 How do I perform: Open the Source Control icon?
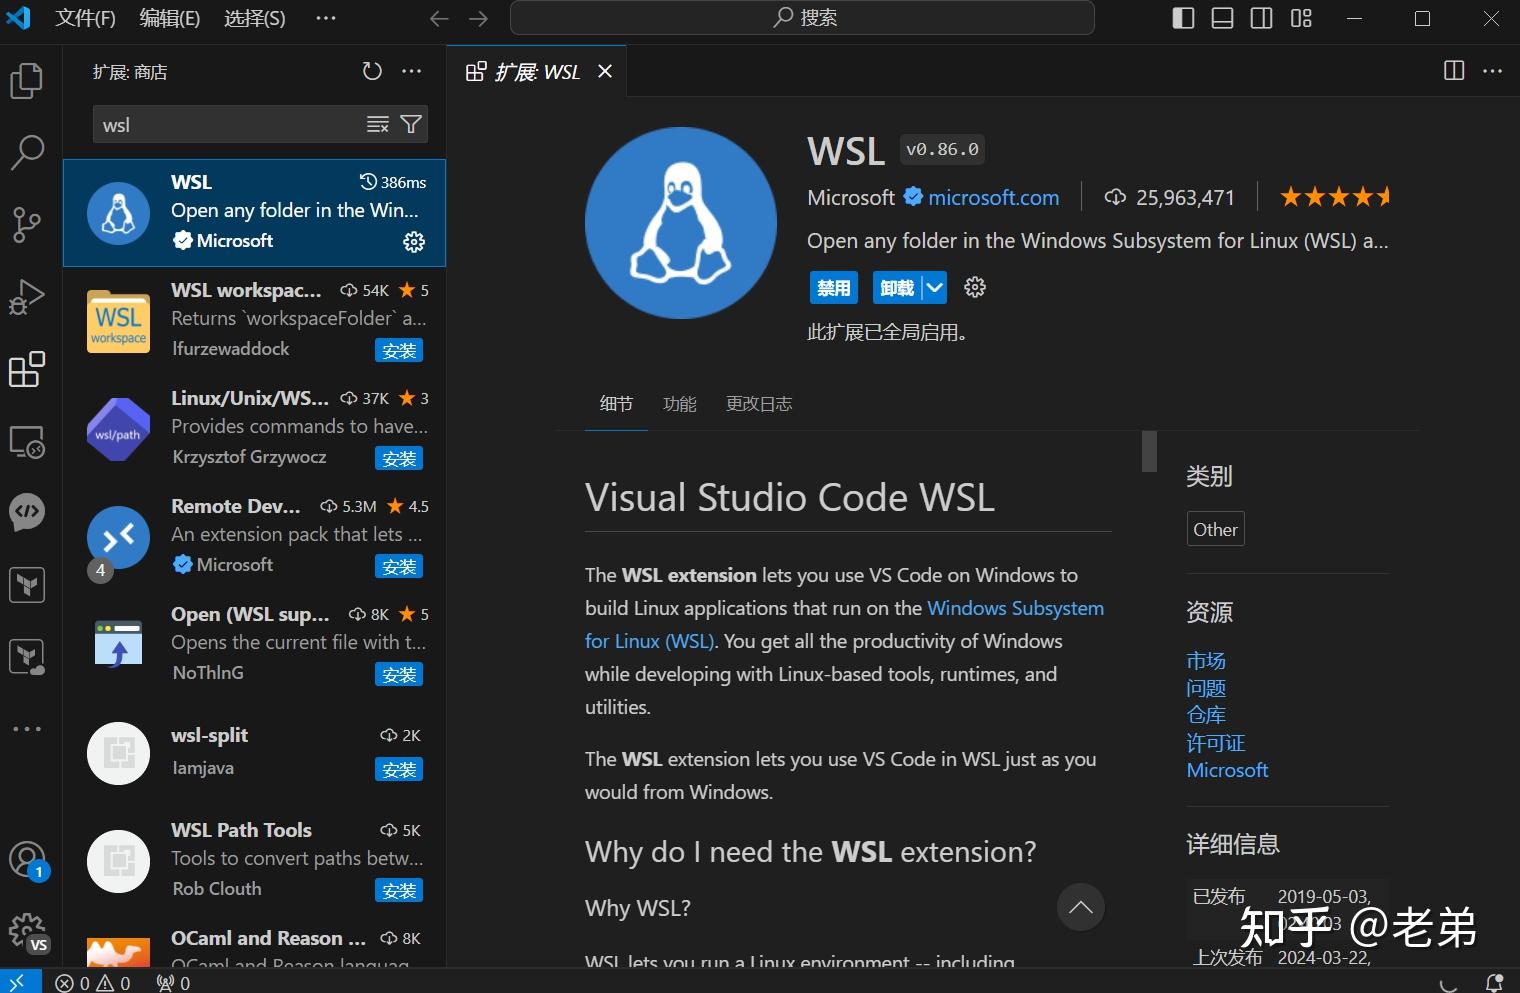26,225
